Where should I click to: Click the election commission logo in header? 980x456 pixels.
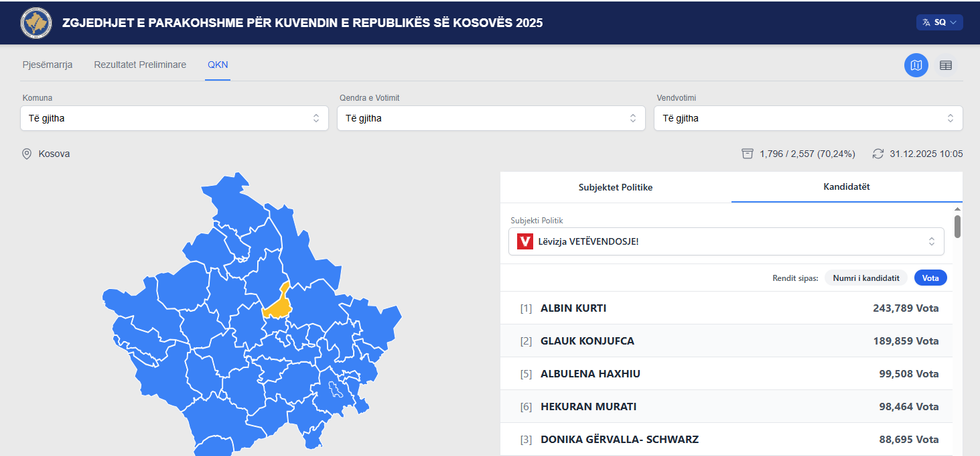click(x=36, y=22)
